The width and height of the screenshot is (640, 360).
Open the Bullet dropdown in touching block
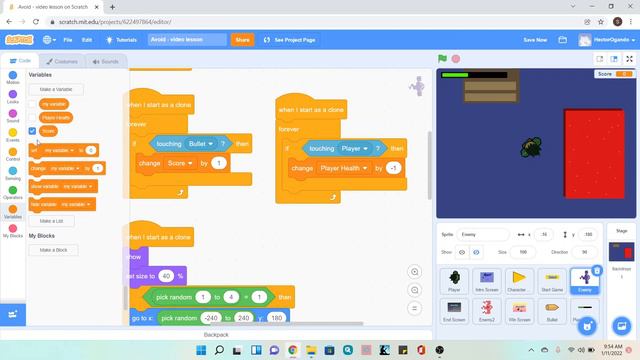[201, 144]
